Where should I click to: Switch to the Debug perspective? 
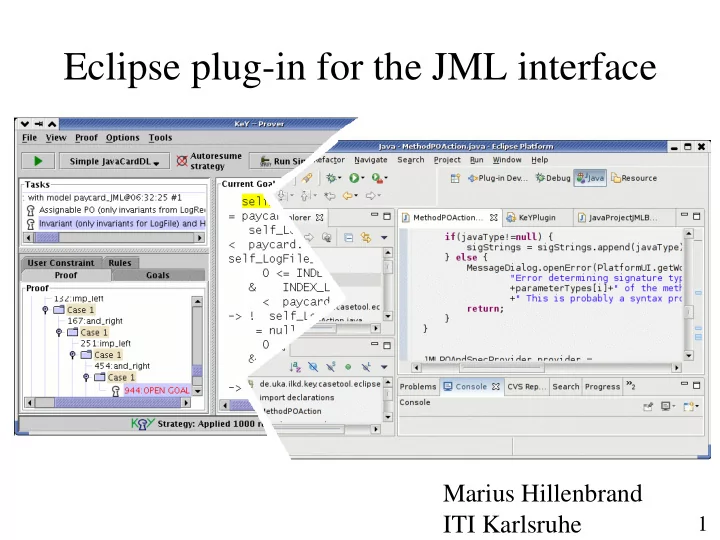[x=553, y=178]
